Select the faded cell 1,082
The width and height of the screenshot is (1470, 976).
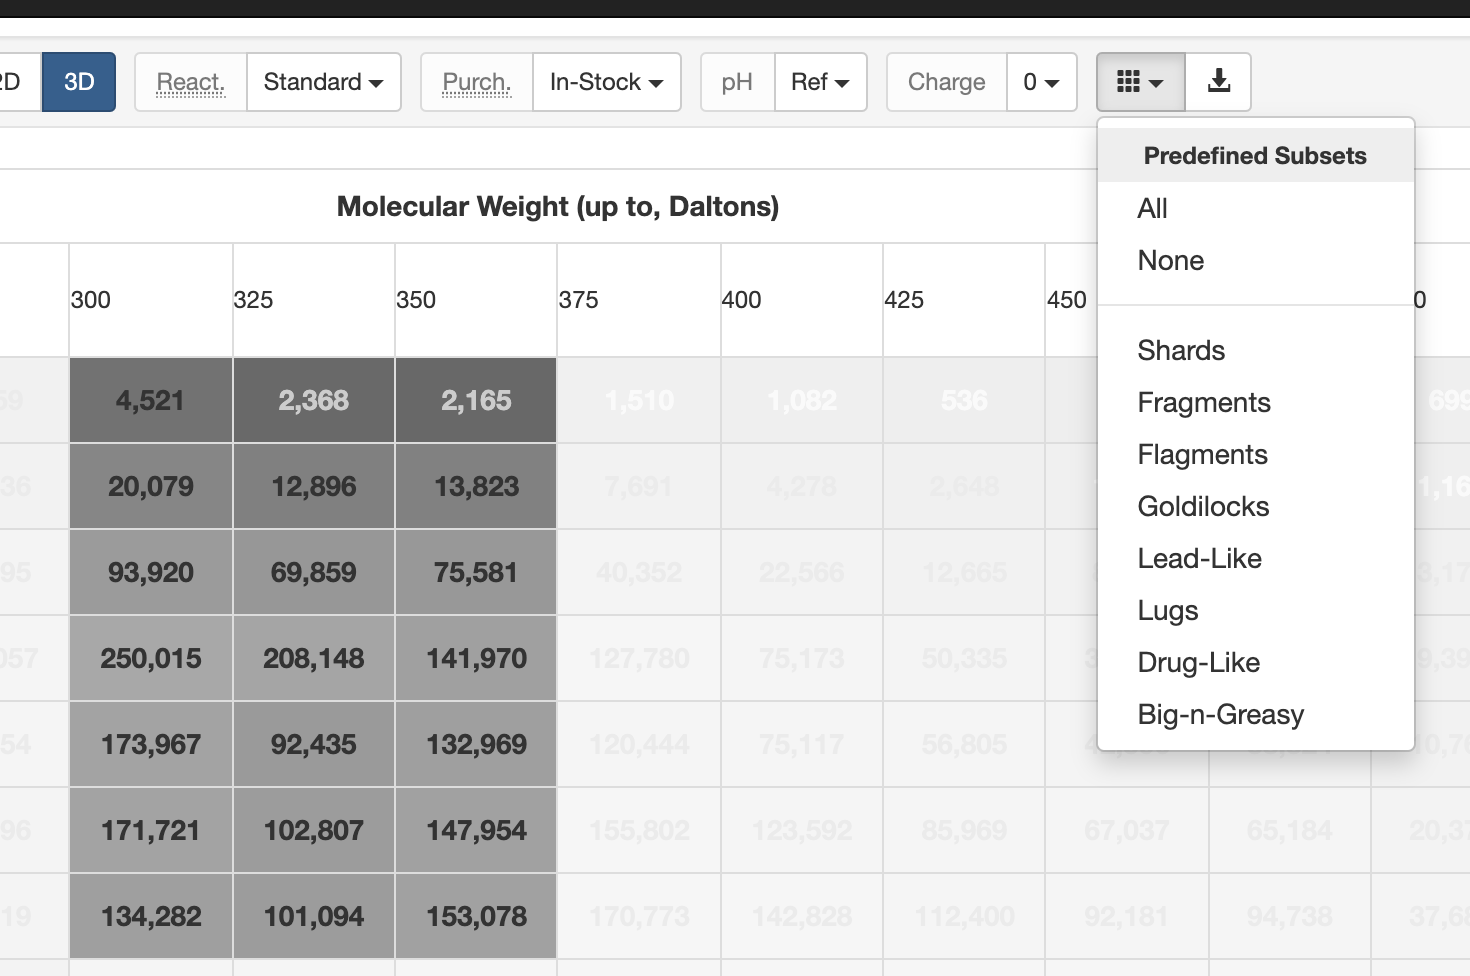pyautogui.click(x=802, y=400)
